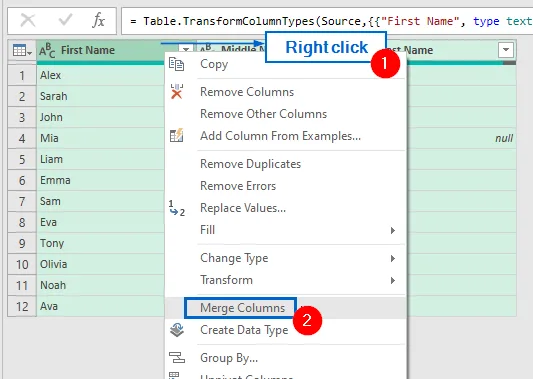Click the cell containing Sam
The image size is (533, 379).
point(101,201)
